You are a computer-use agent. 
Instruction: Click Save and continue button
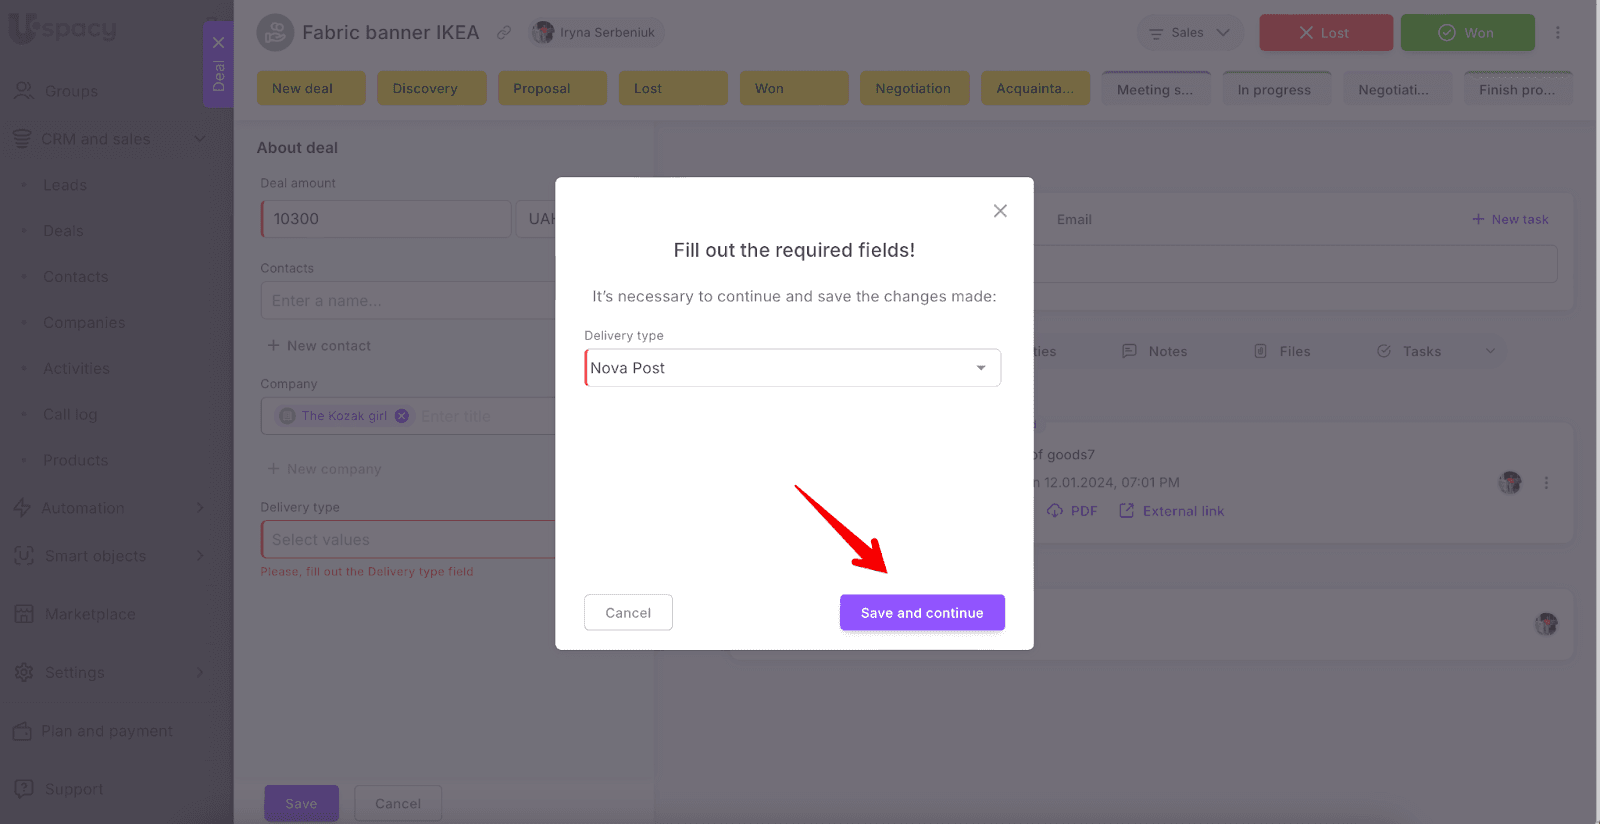pyautogui.click(x=921, y=613)
